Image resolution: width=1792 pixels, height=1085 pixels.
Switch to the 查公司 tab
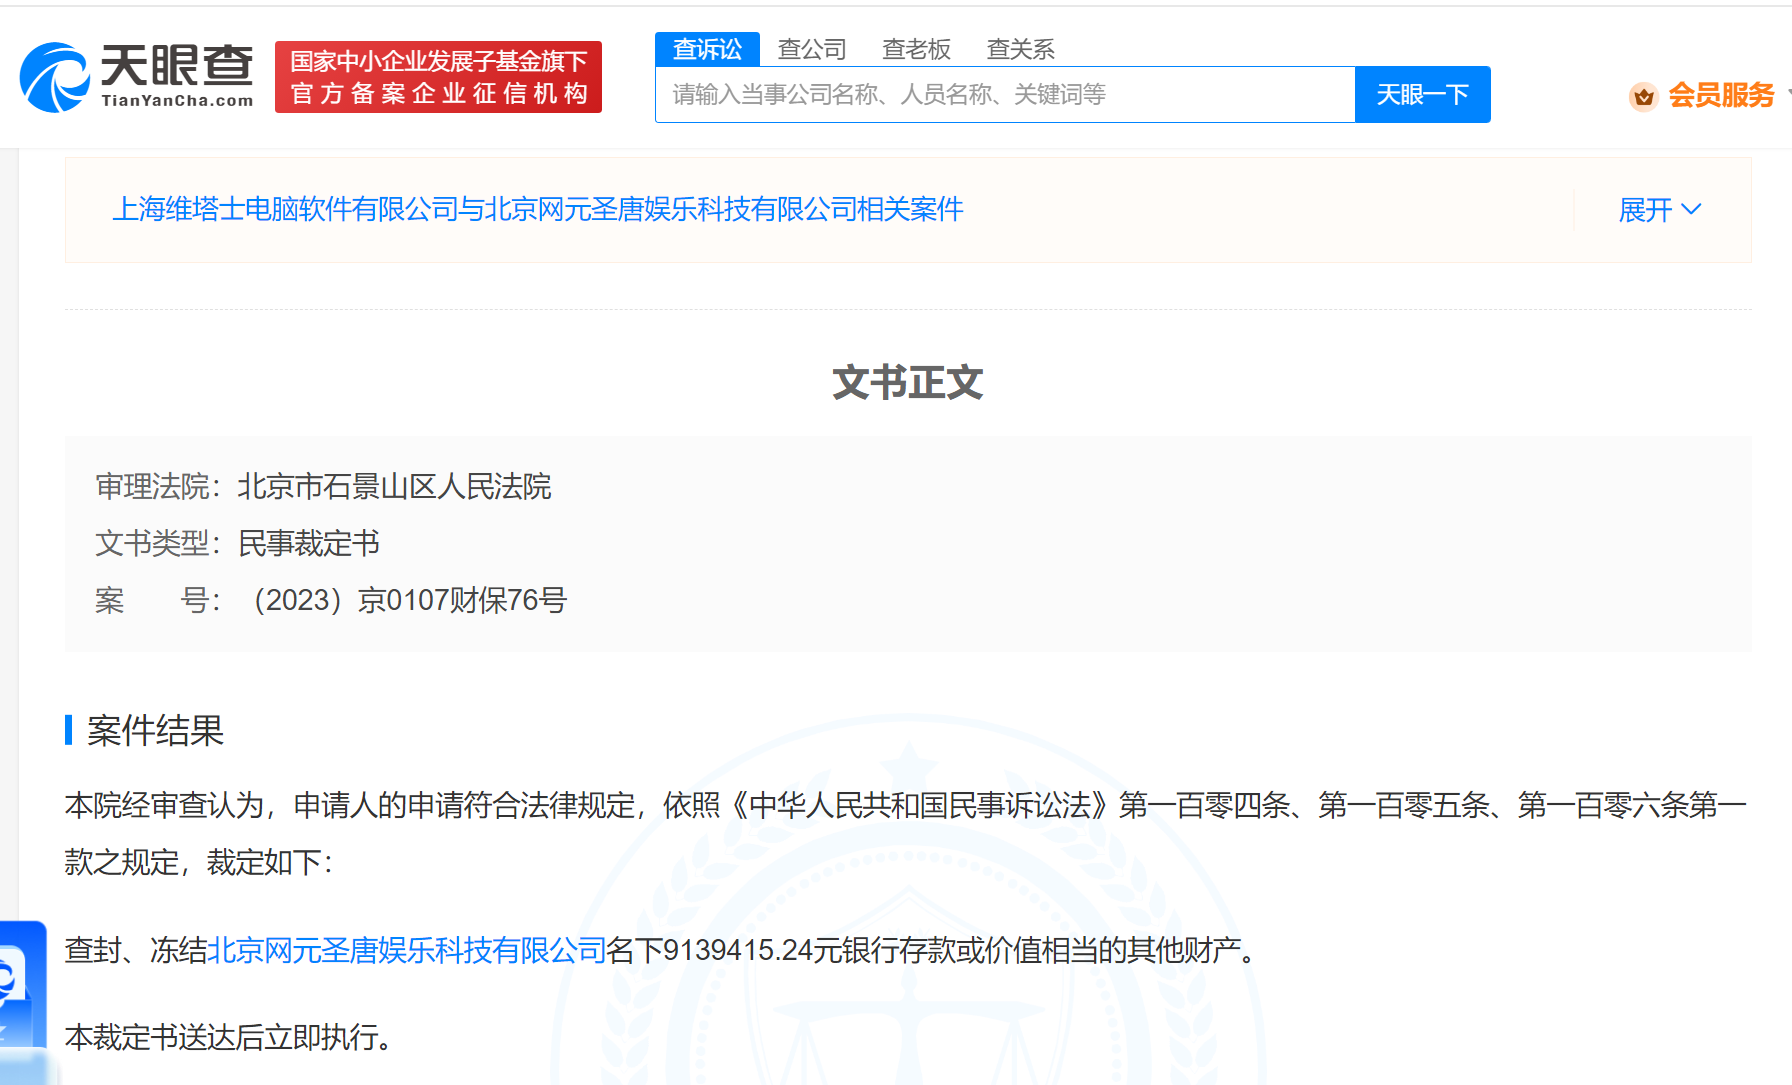[x=812, y=49]
